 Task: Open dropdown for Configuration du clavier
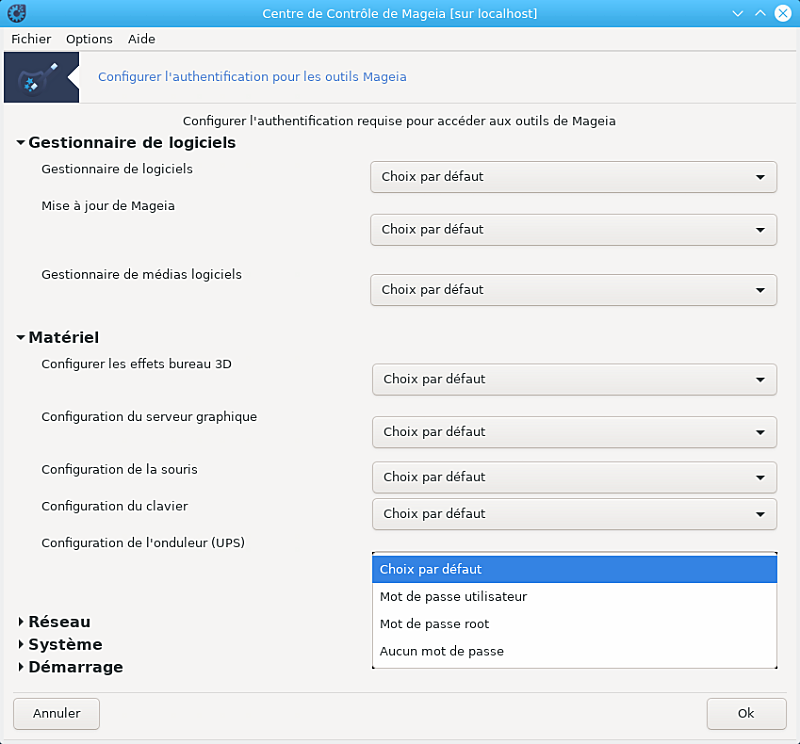(x=574, y=514)
